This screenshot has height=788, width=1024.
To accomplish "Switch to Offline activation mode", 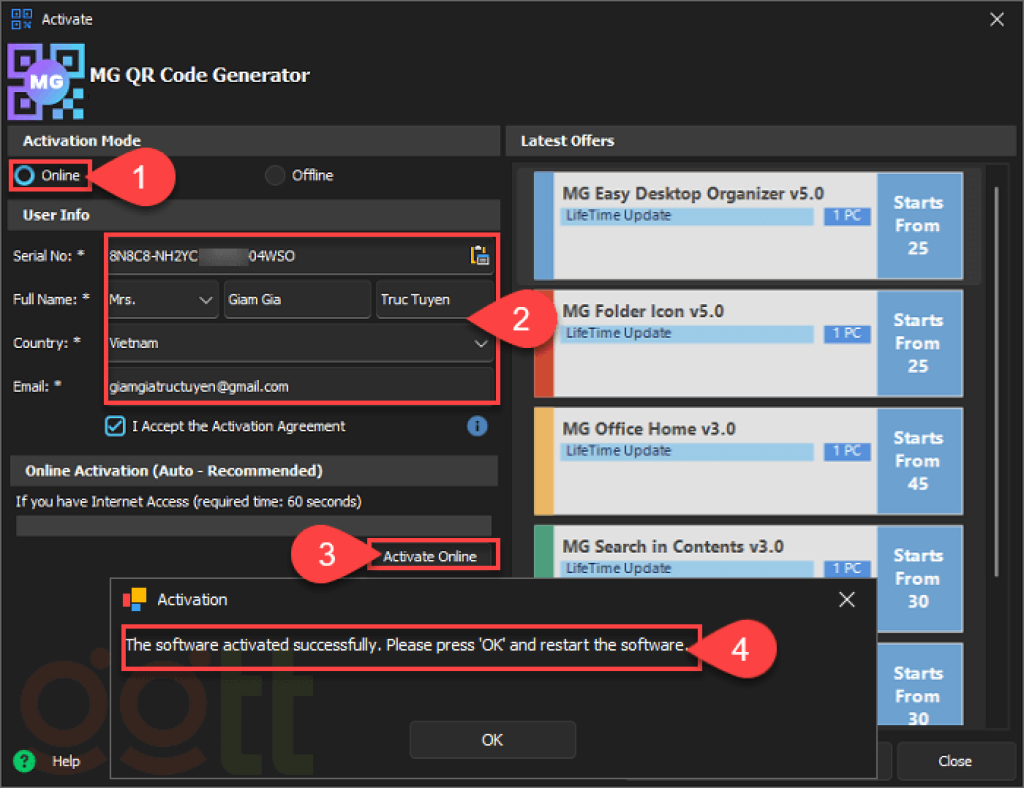I will (275, 174).
